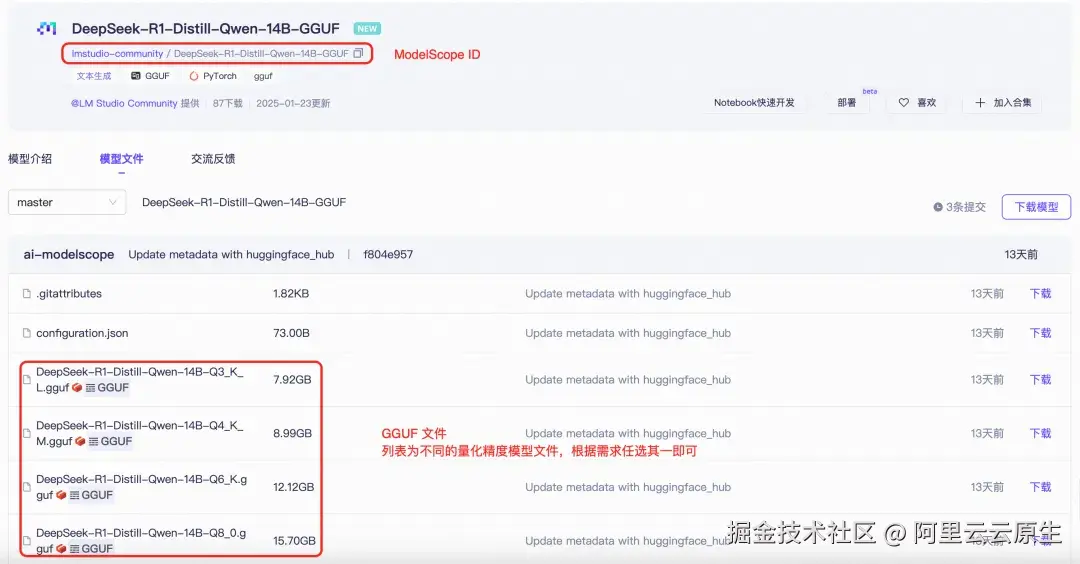Click the 87下载 download count
Viewport: 1080px width, 564px height.
[x=228, y=103]
